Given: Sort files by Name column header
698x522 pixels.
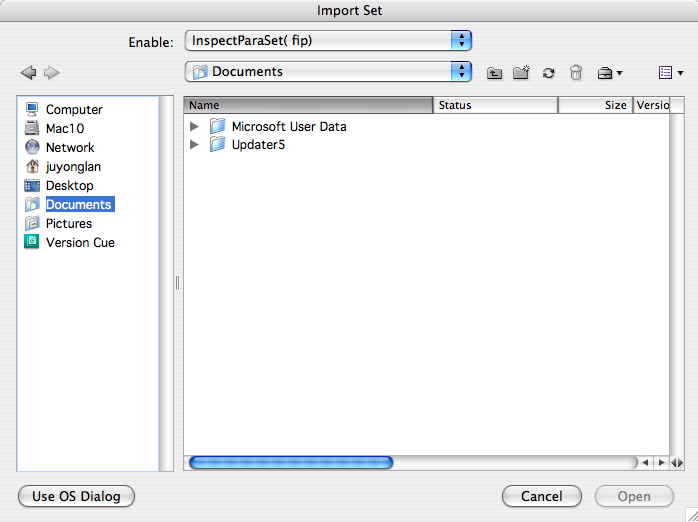Looking at the screenshot, I should click(308, 105).
